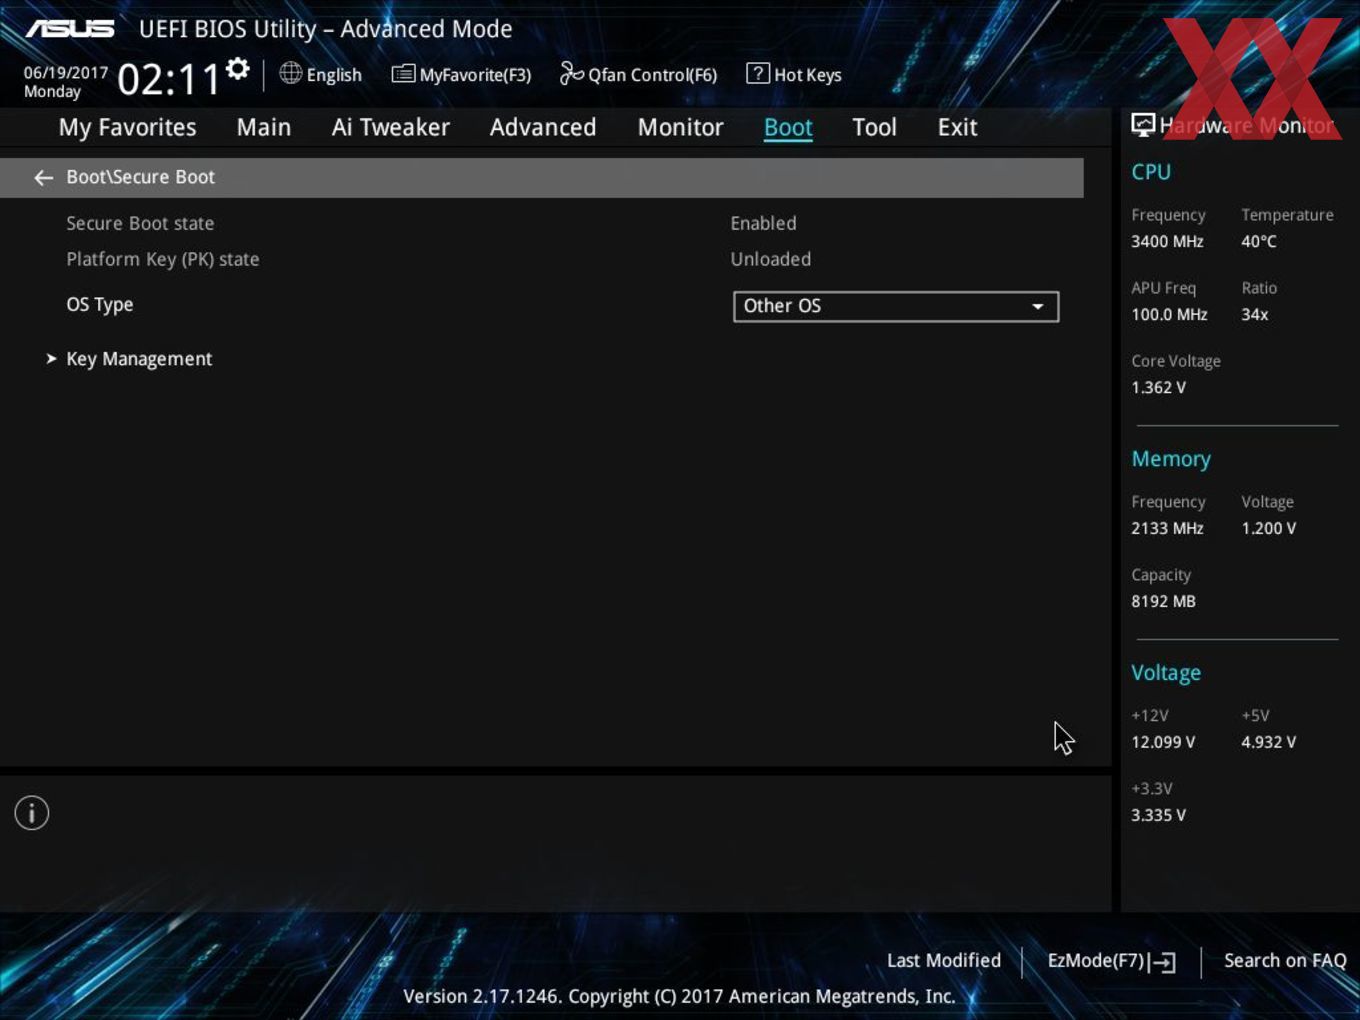Click the OS Type dropdown arrow

[1038, 306]
